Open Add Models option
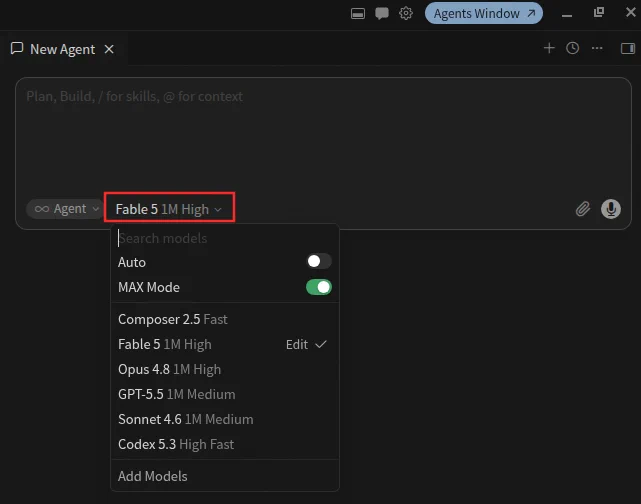641x504 pixels. 225,476
